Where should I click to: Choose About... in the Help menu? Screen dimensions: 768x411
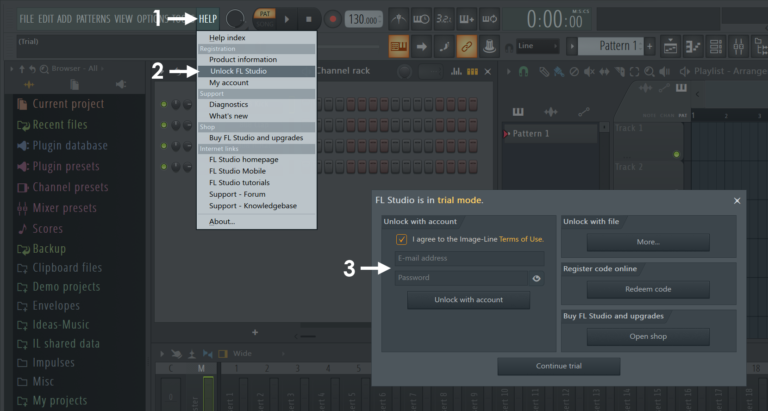[257, 221]
